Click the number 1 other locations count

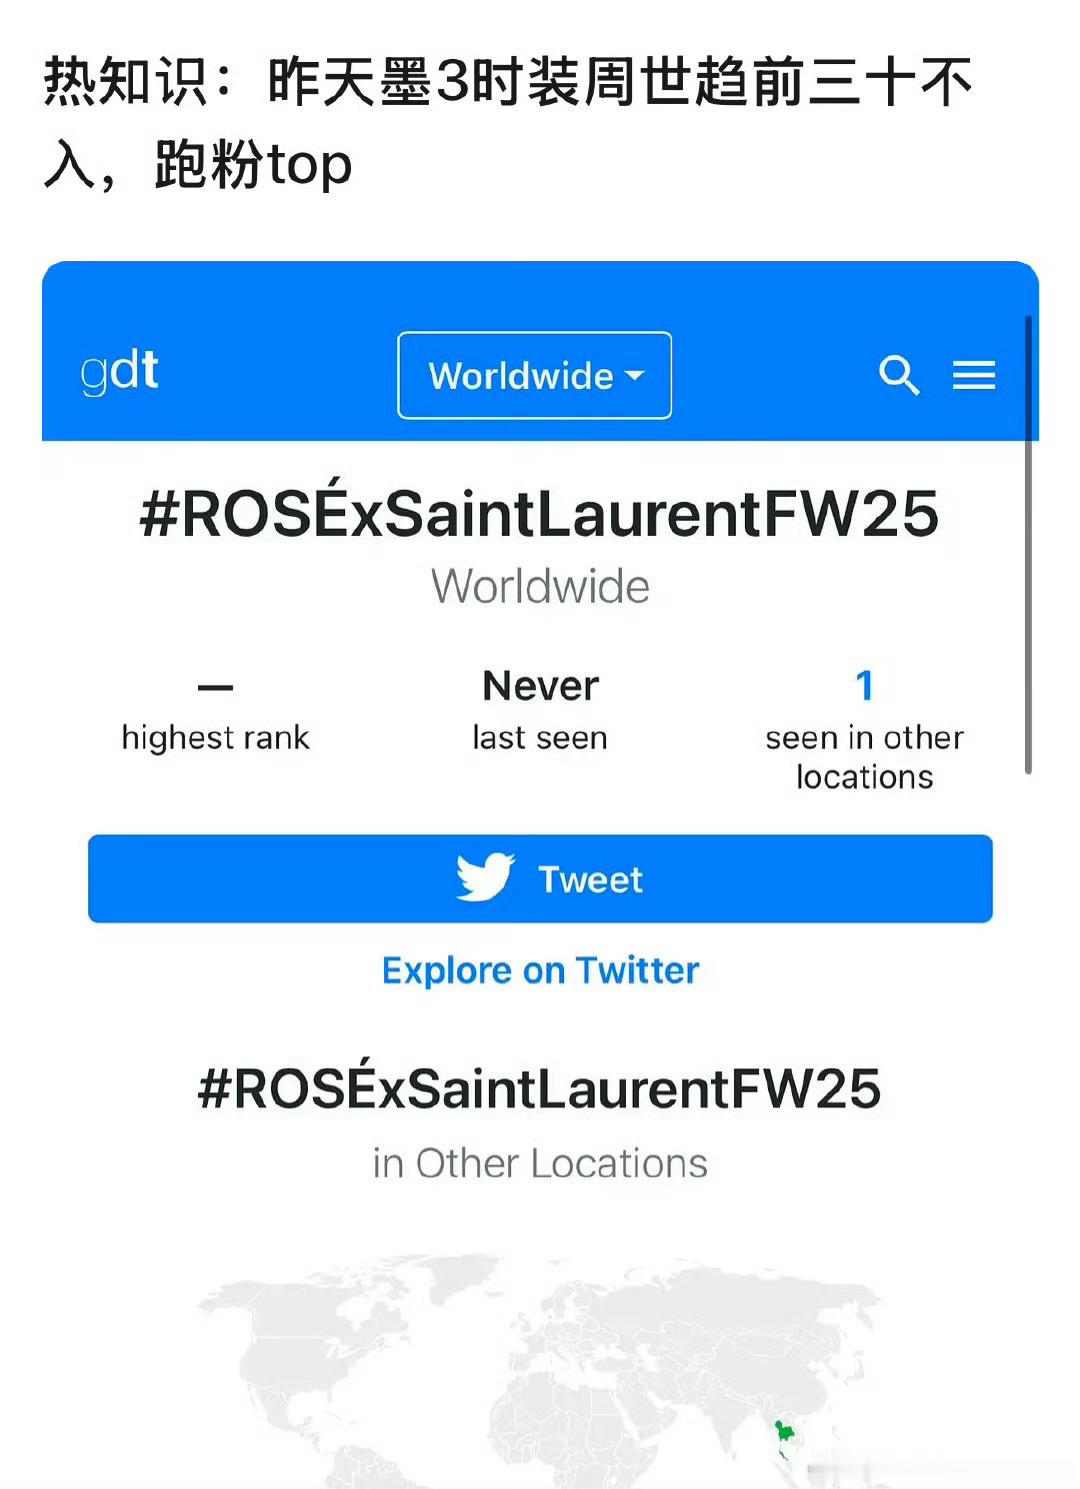pyautogui.click(x=865, y=686)
